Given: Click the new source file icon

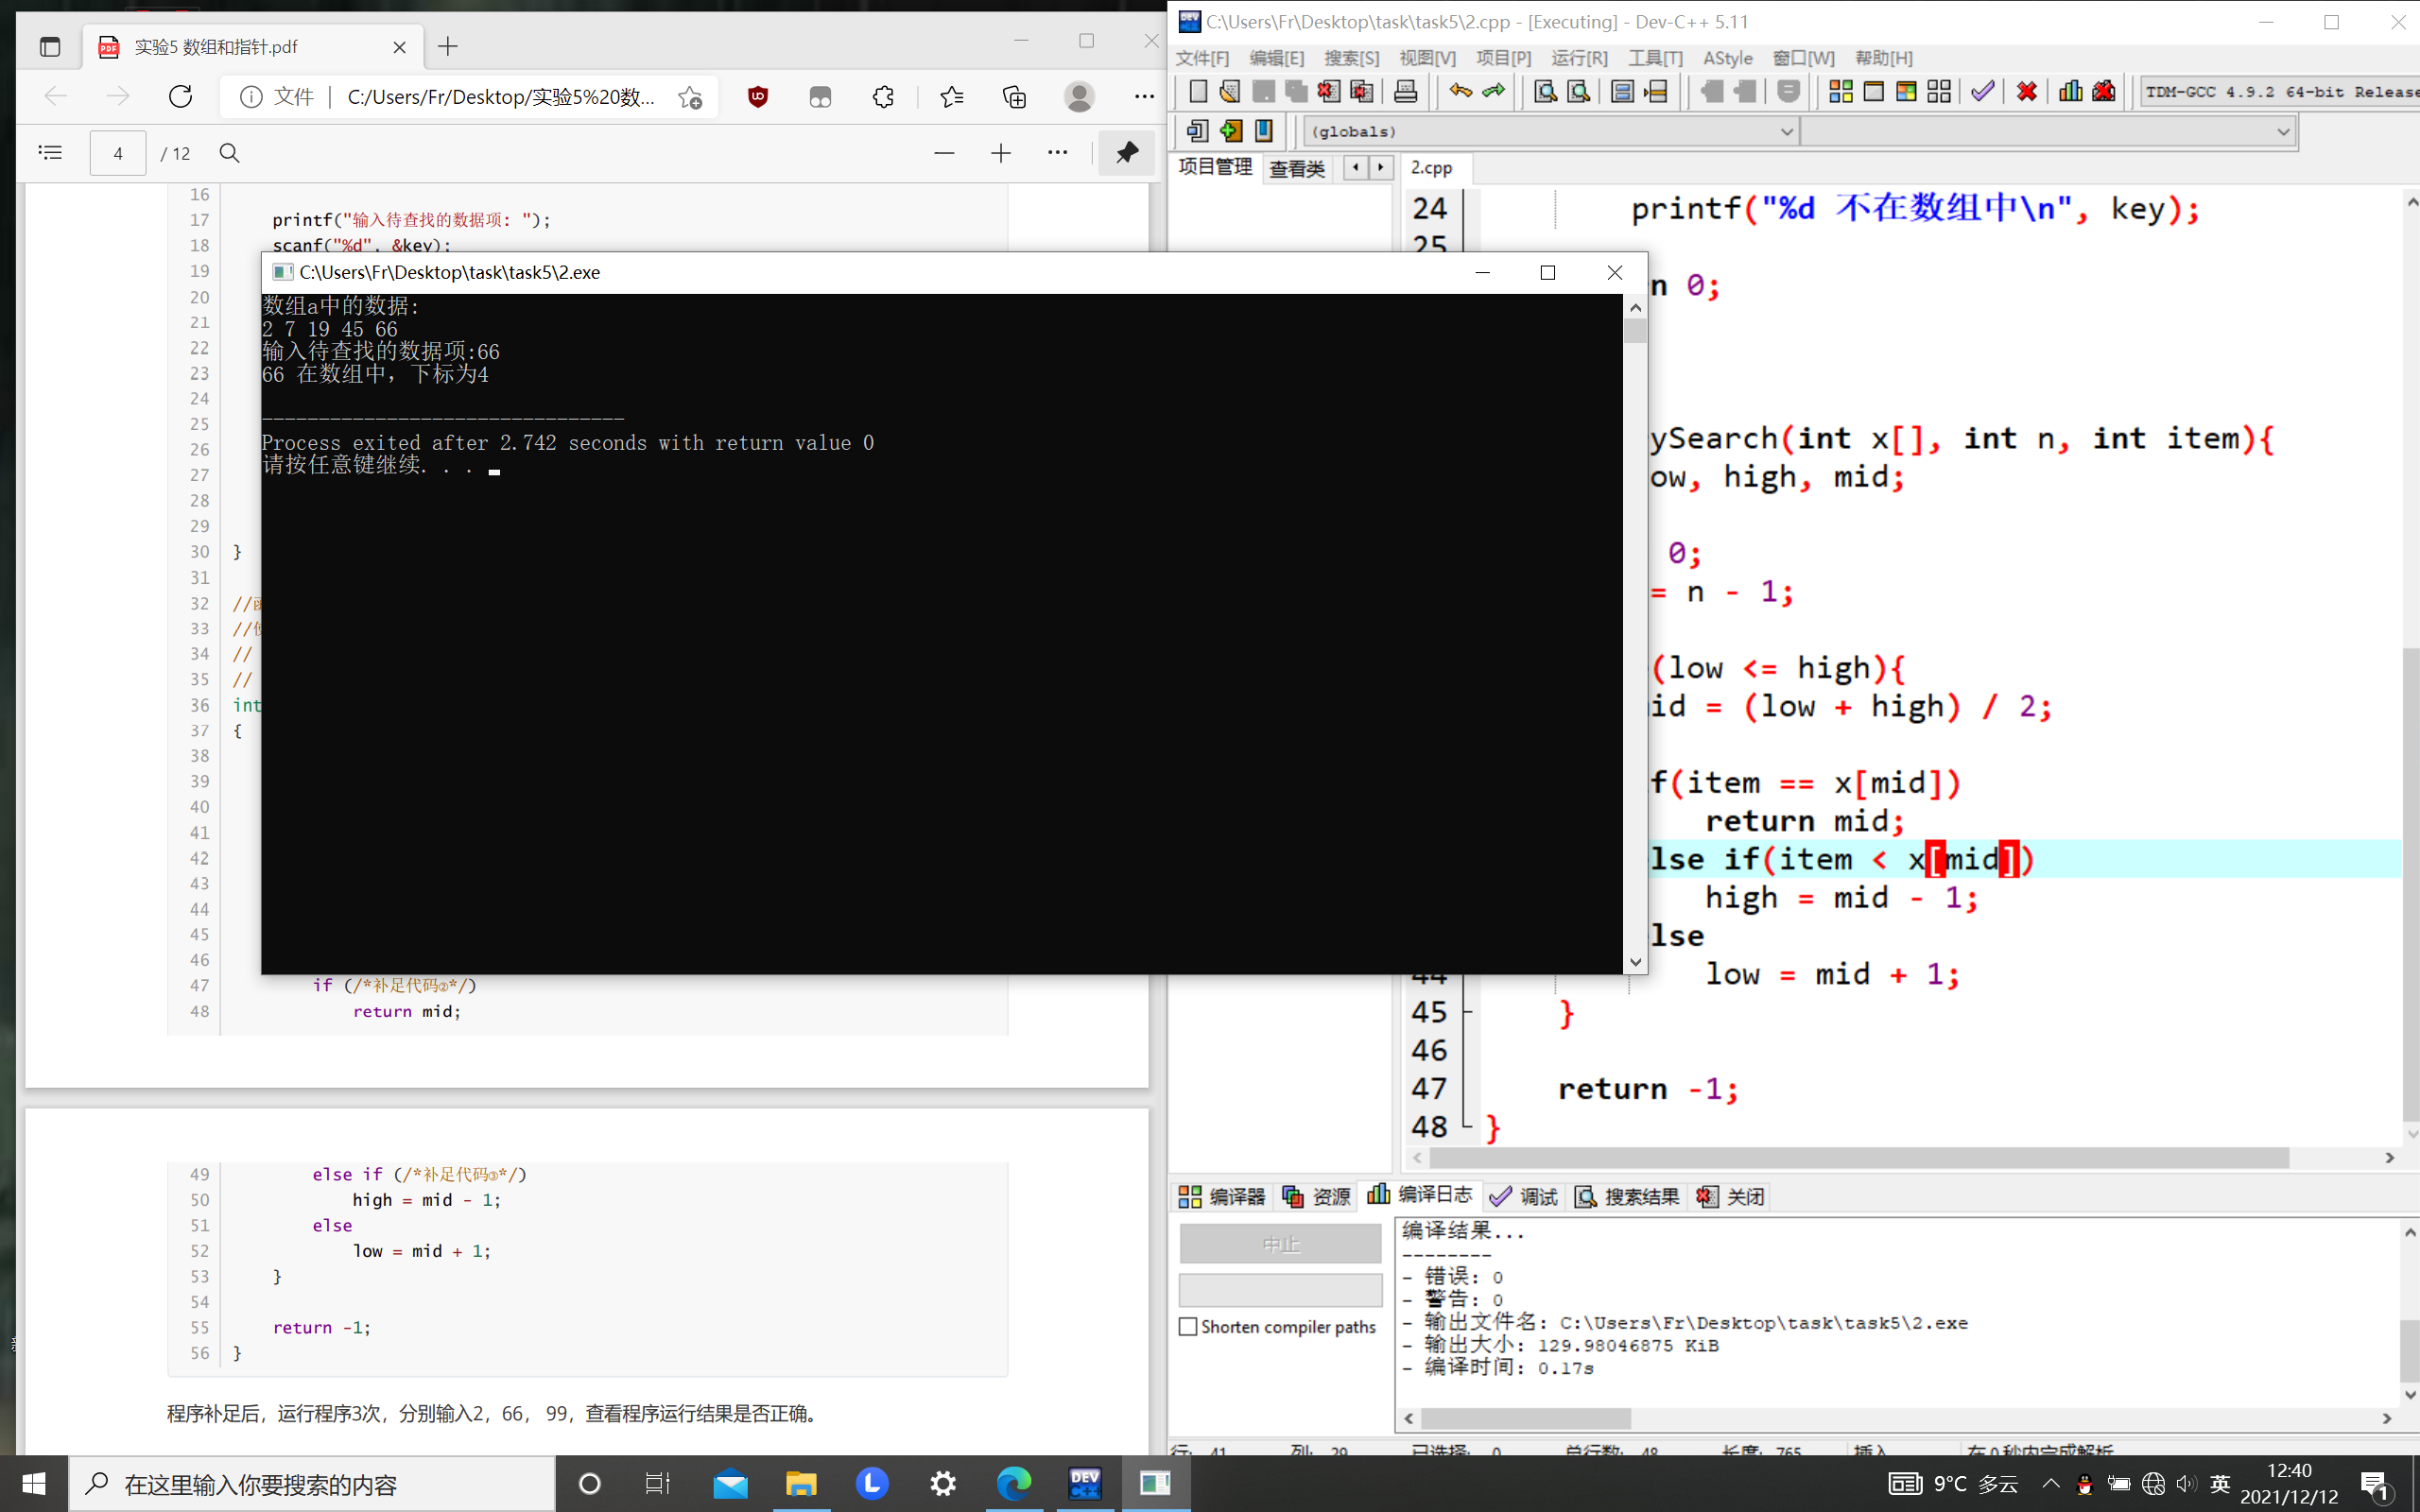Looking at the screenshot, I should coord(1197,92).
